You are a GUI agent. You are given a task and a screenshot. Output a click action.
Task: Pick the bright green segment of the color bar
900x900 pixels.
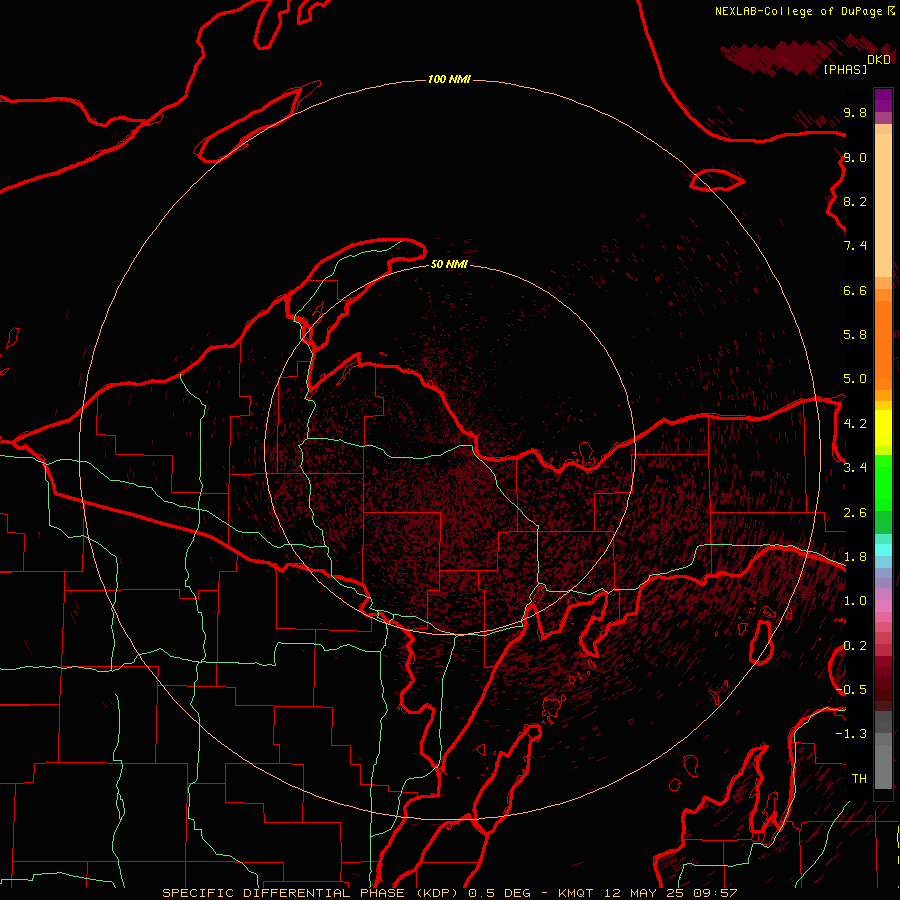click(x=883, y=483)
